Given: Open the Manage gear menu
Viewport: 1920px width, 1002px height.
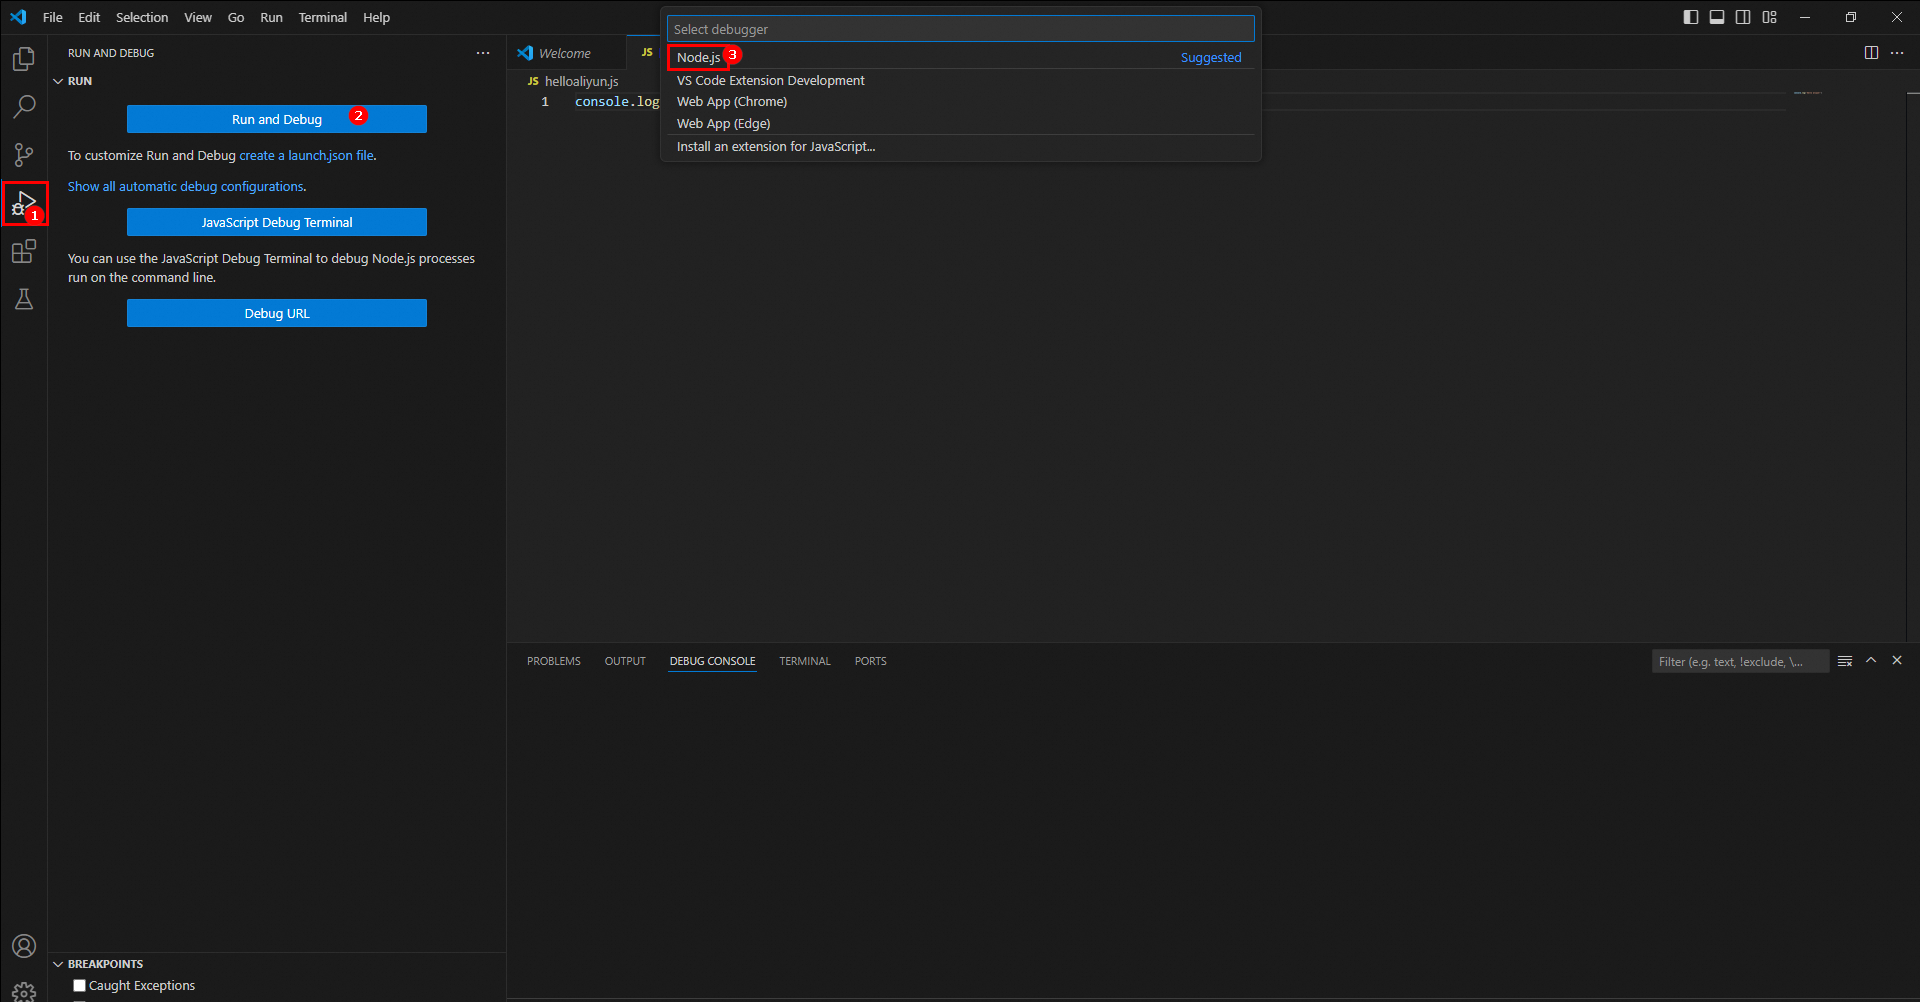Looking at the screenshot, I should pos(24,991).
